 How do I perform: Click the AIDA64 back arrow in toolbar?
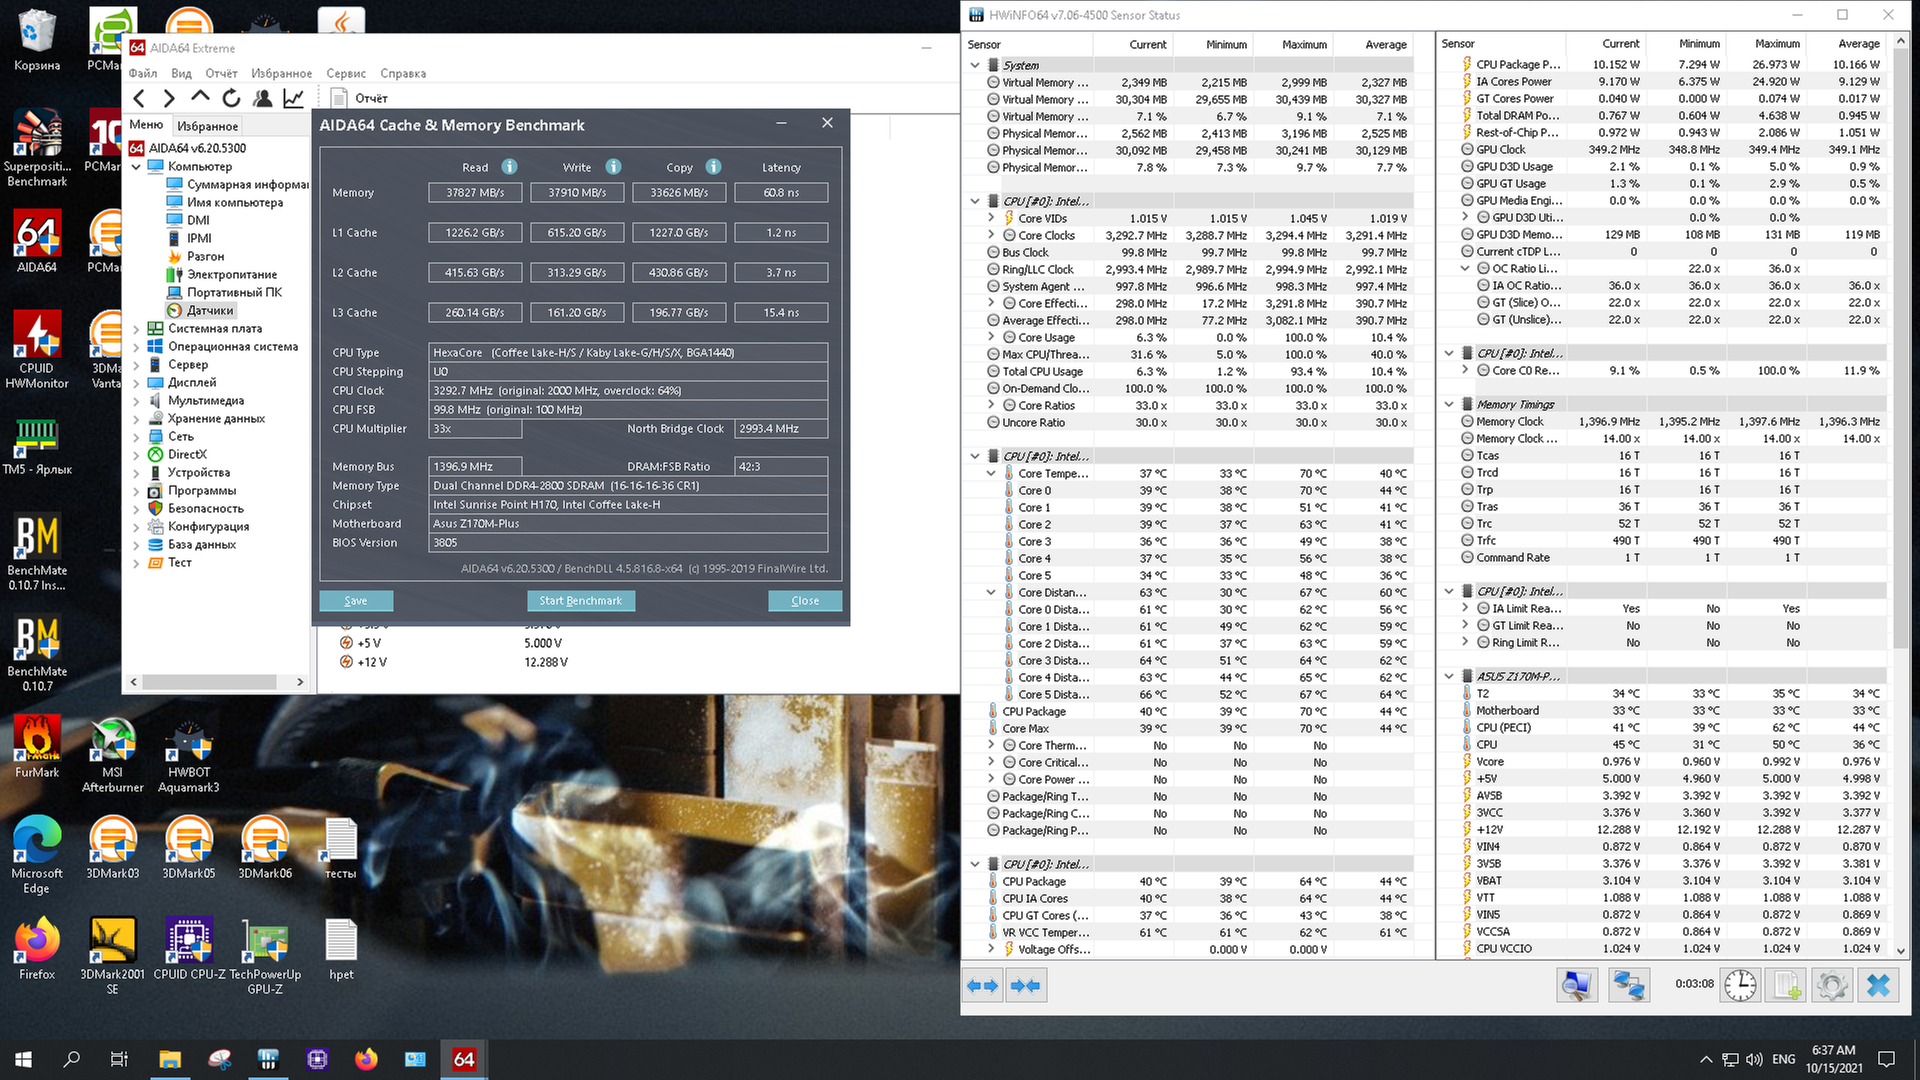click(x=140, y=98)
